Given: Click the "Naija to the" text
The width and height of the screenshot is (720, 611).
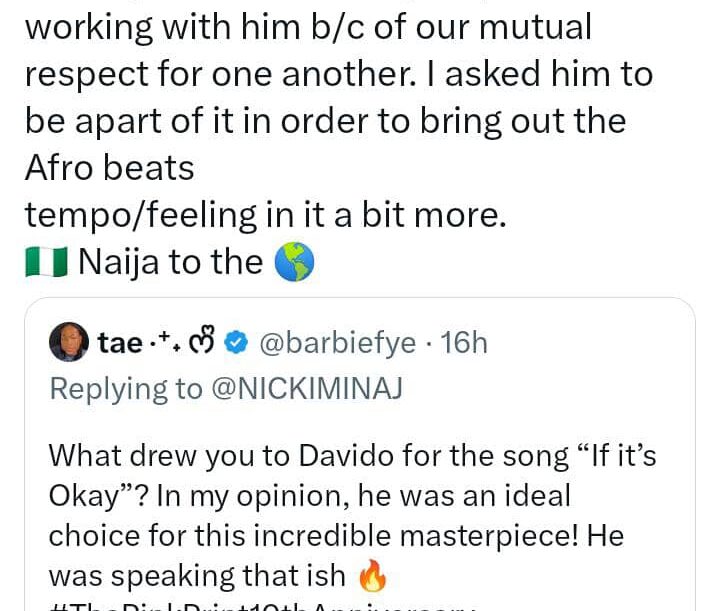Looking at the screenshot, I should (170, 262).
